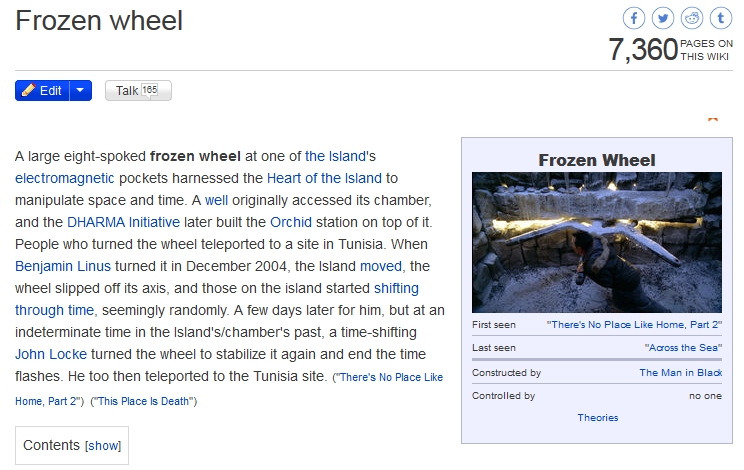Share page on Reddit

pyautogui.click(x=692, y=18)
